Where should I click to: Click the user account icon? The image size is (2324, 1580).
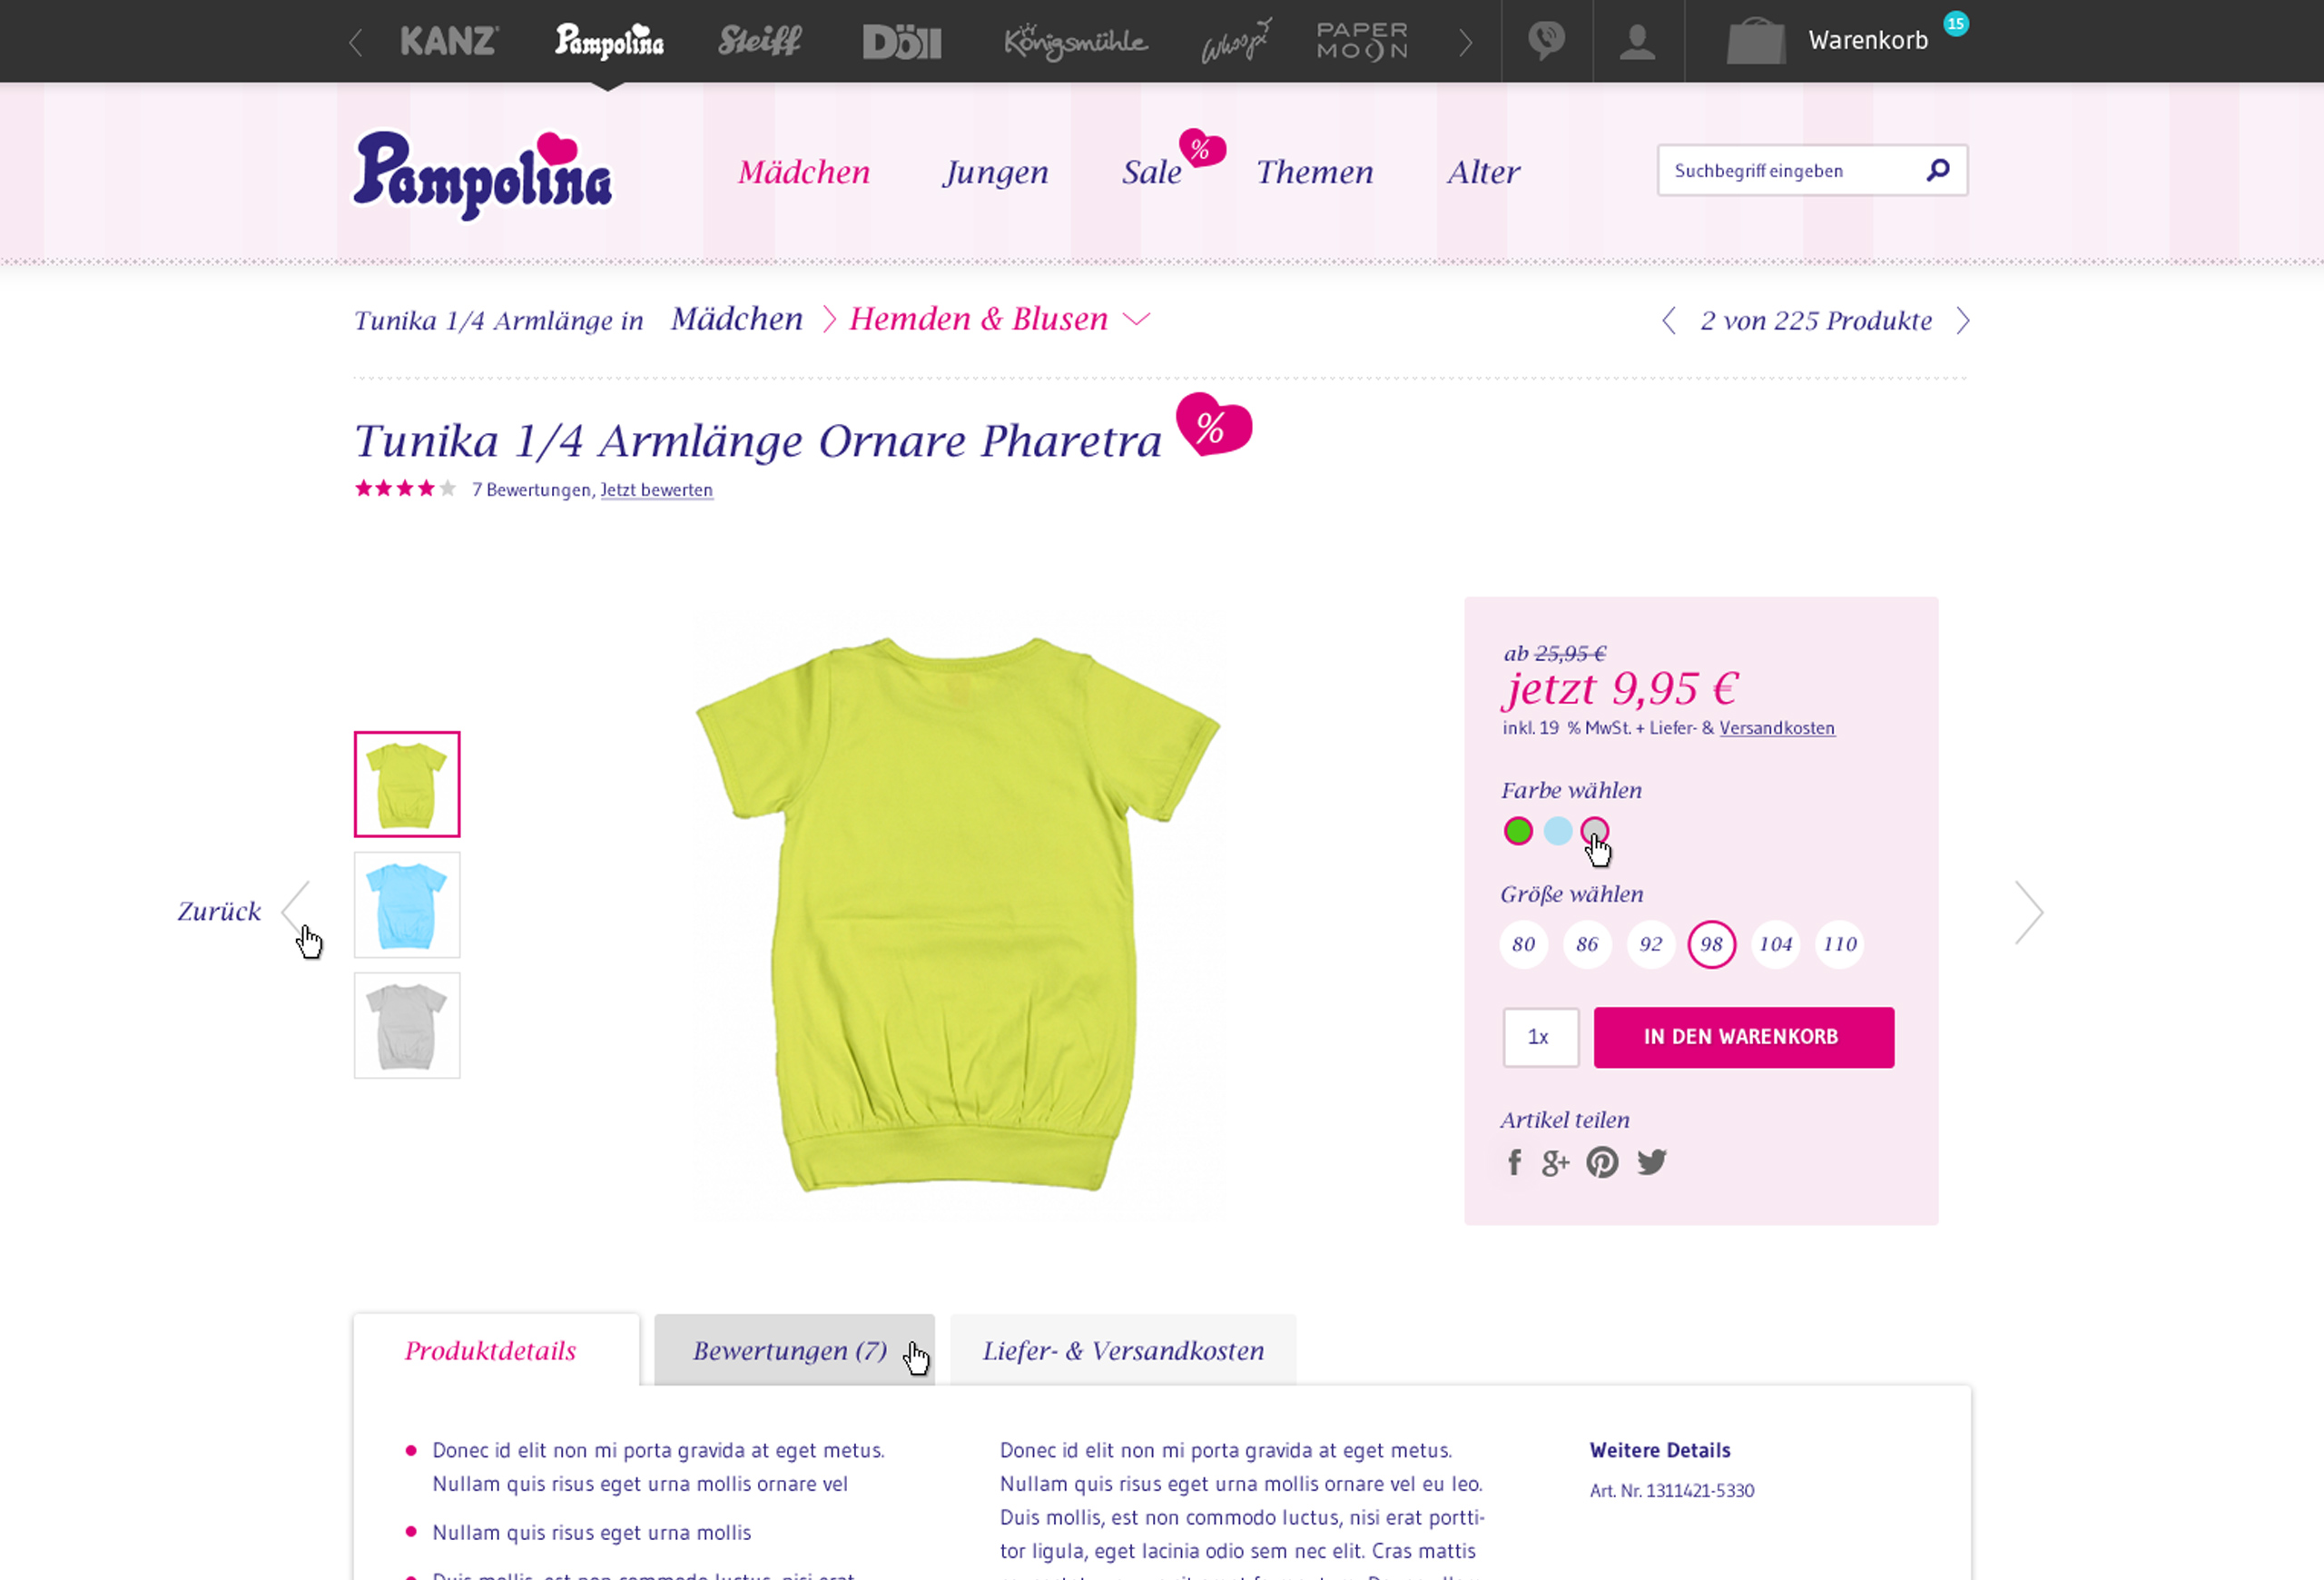(x=1637, y=41)
